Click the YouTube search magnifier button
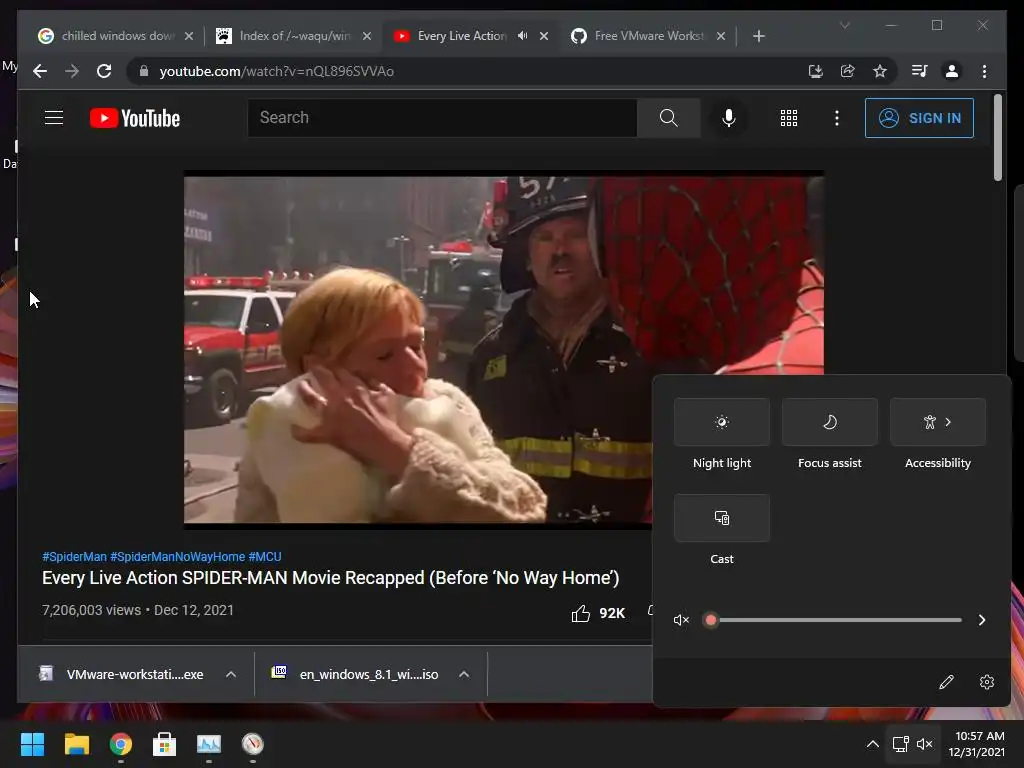Viewport: 1024px width, 768px height. [668, 118]
